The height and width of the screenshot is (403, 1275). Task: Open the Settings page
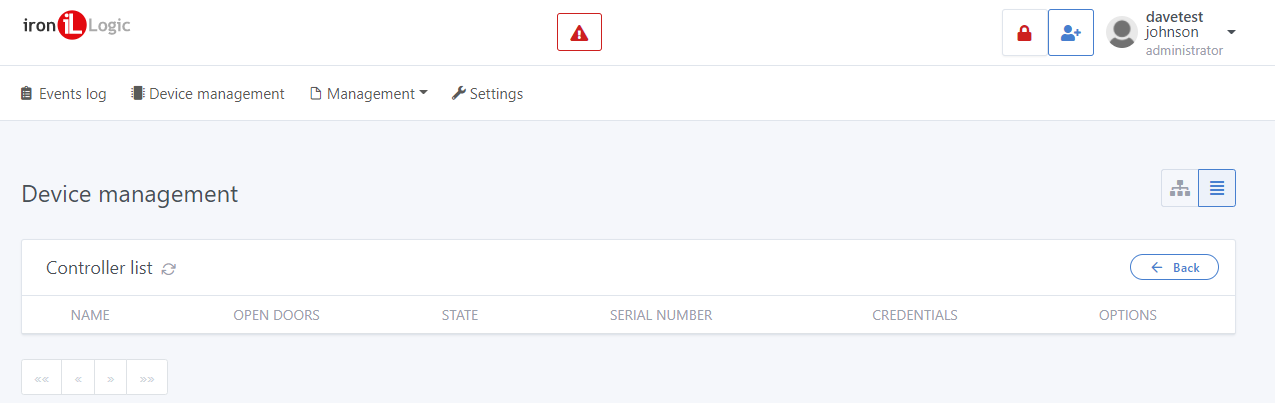(487, 94)
